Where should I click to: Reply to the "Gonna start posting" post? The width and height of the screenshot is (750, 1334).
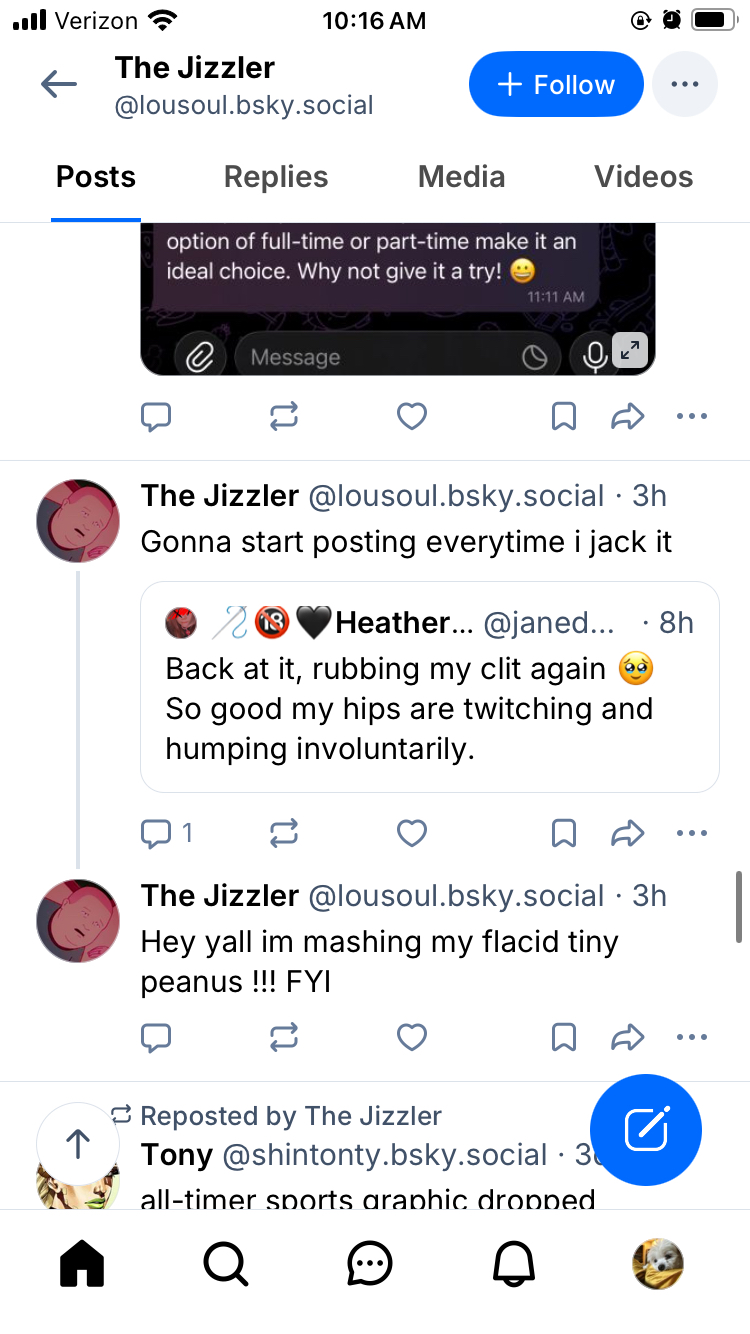[x=157, y=833]
